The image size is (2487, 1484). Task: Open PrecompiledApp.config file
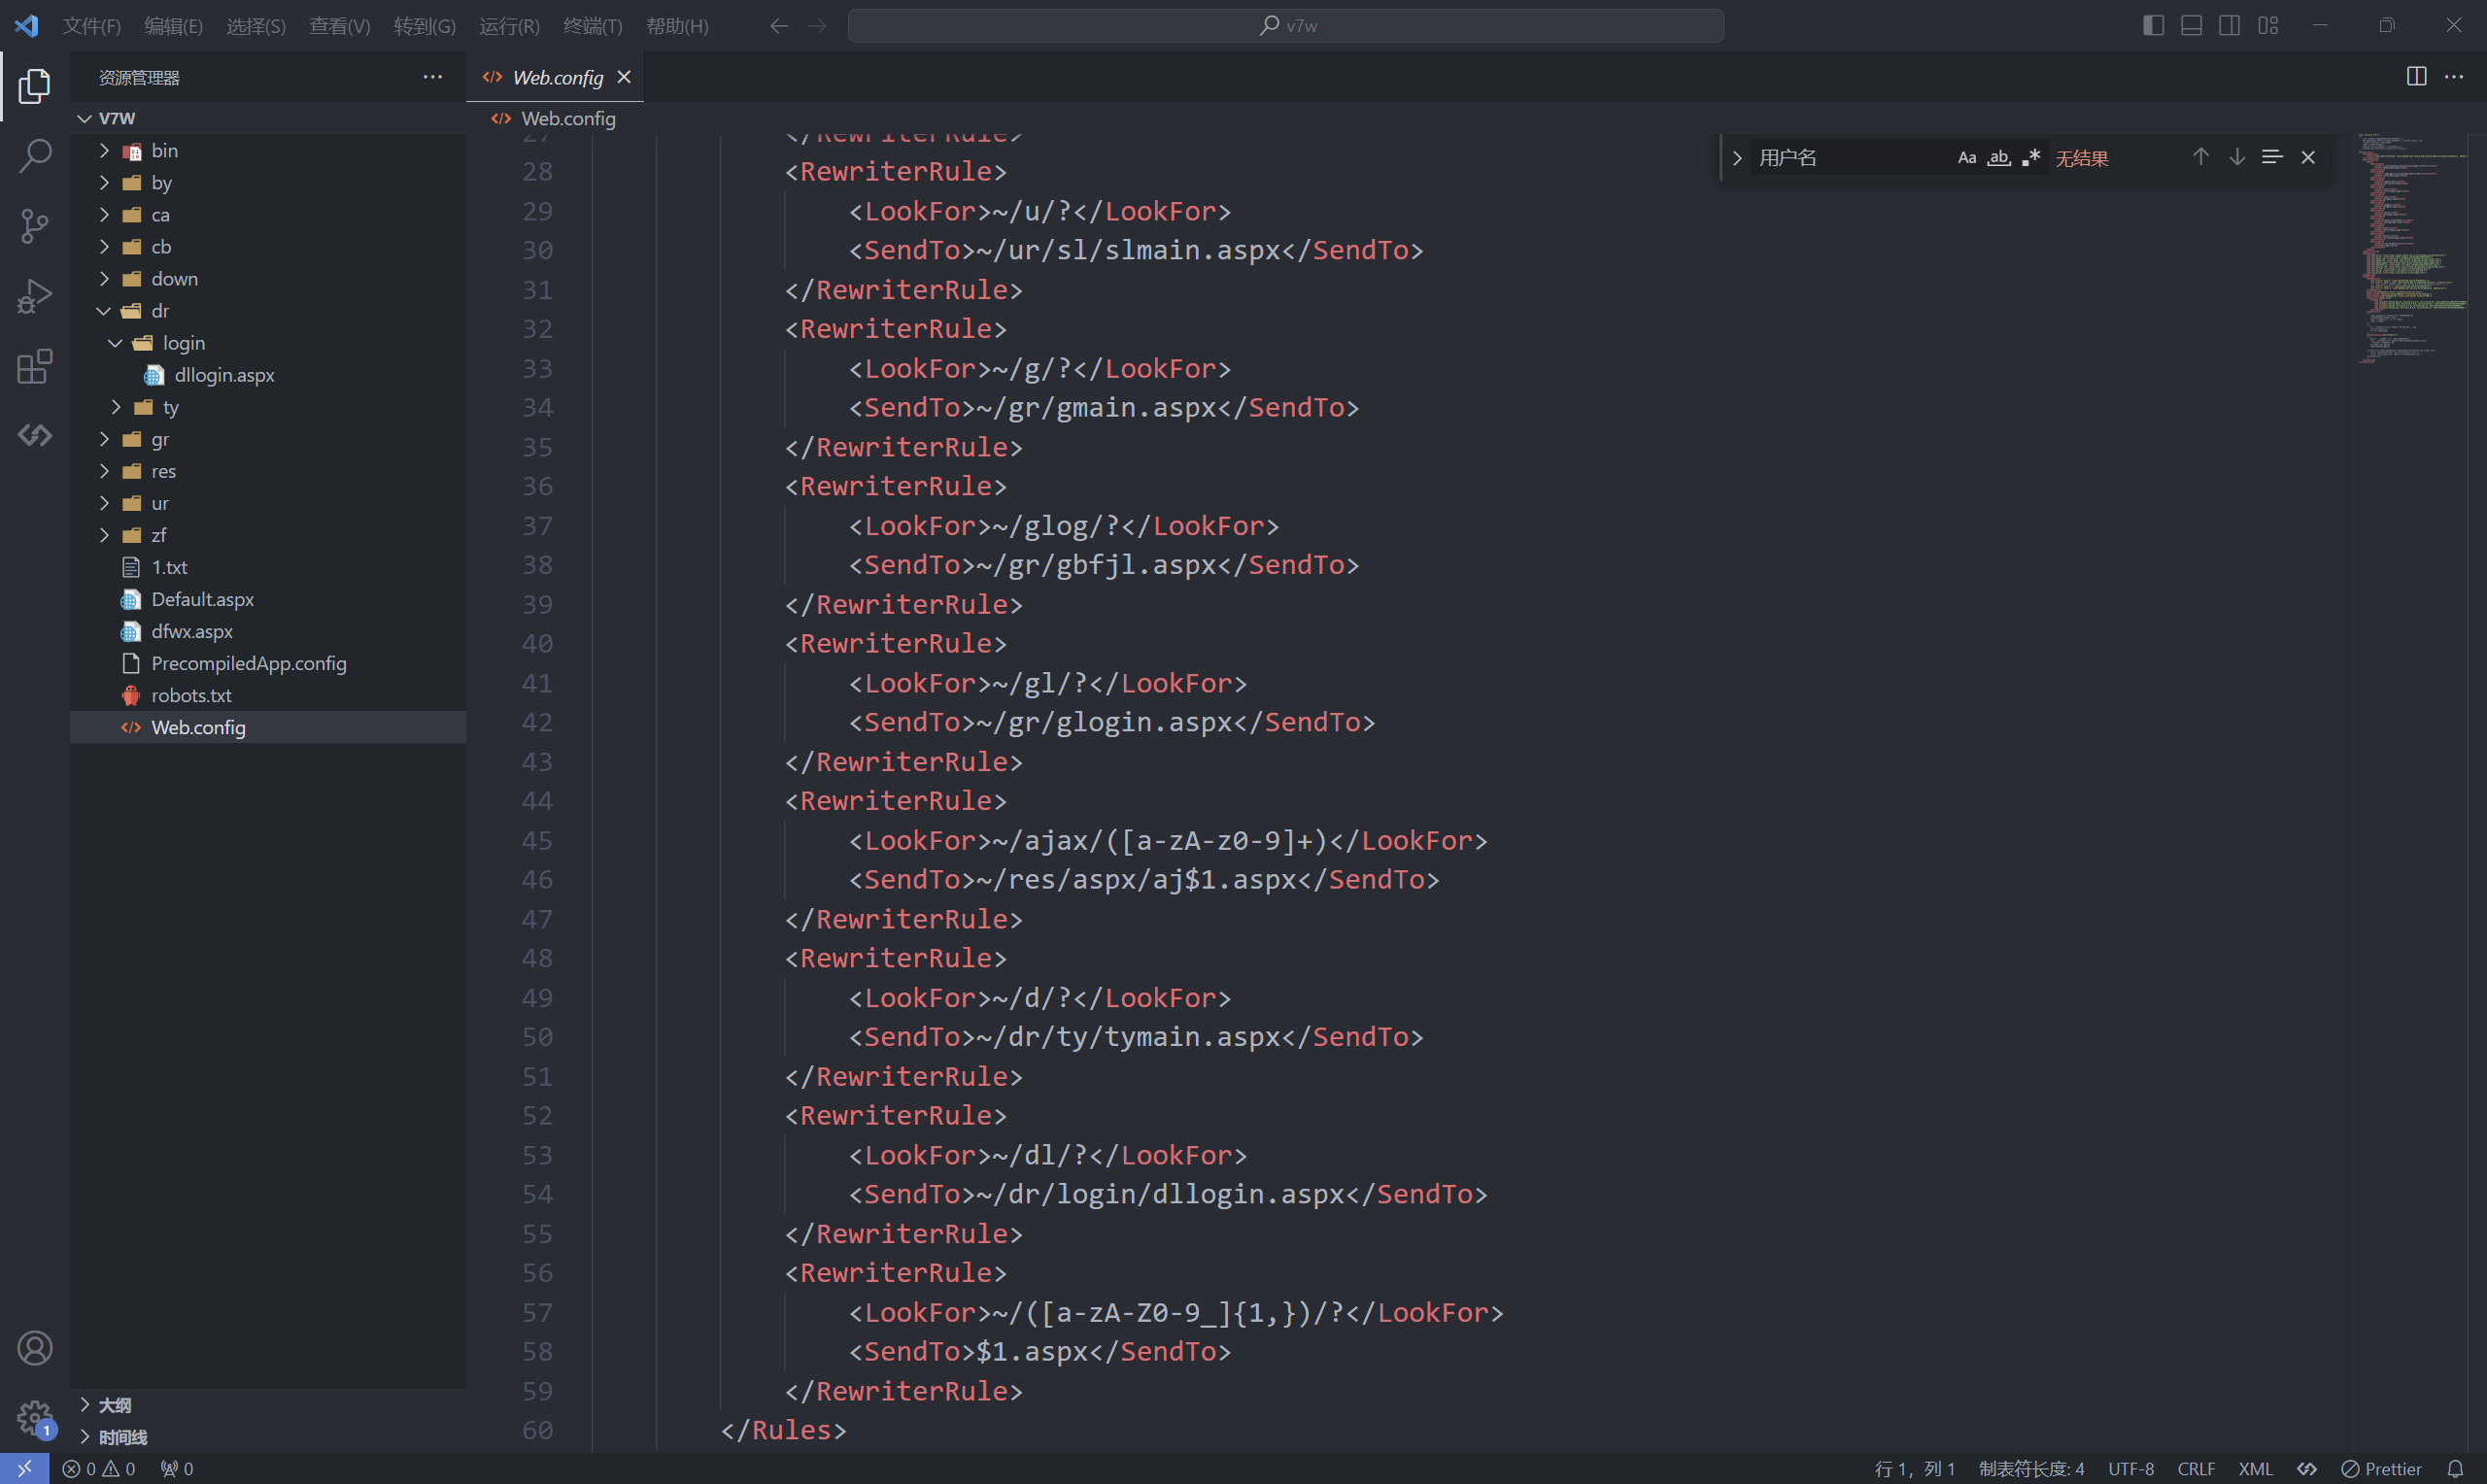[268, 663]
